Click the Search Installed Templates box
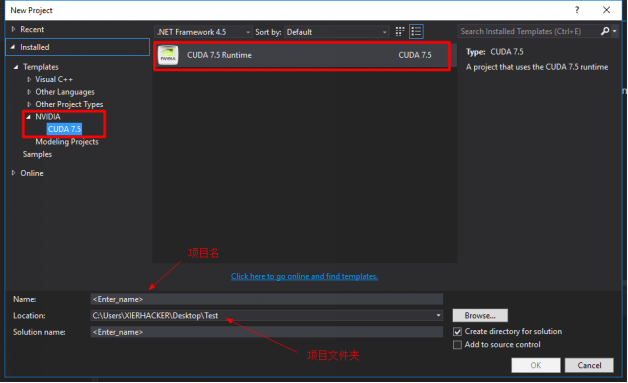Viewport: 628px width, 383px height. click(529, 31)
